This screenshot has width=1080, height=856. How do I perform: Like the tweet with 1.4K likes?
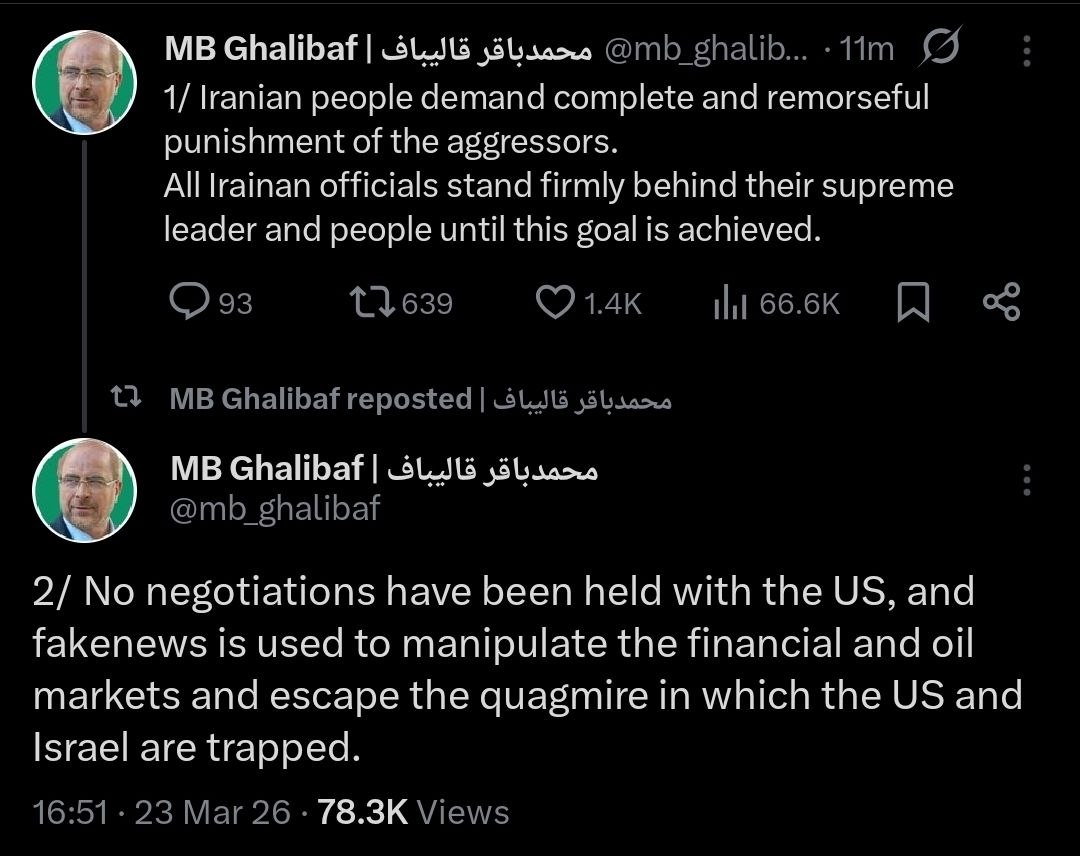556,302
